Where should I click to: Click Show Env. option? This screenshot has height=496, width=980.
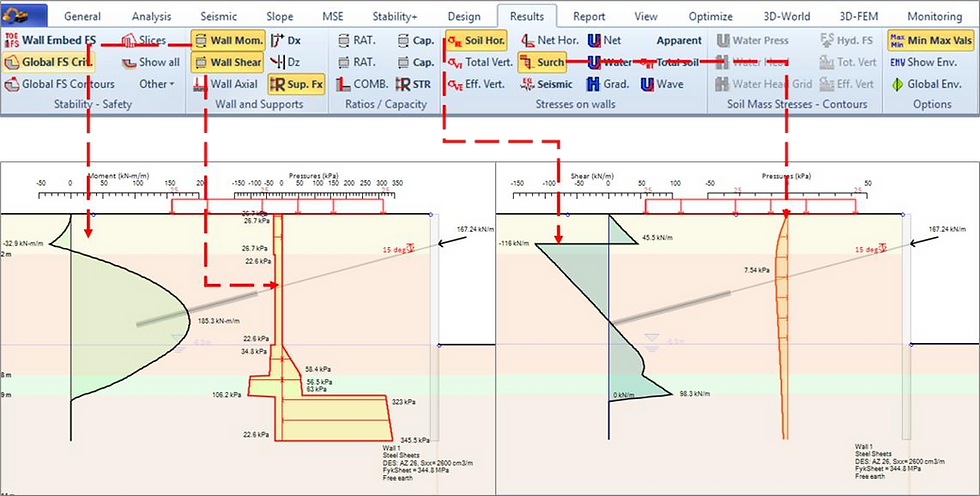[924, 62]
